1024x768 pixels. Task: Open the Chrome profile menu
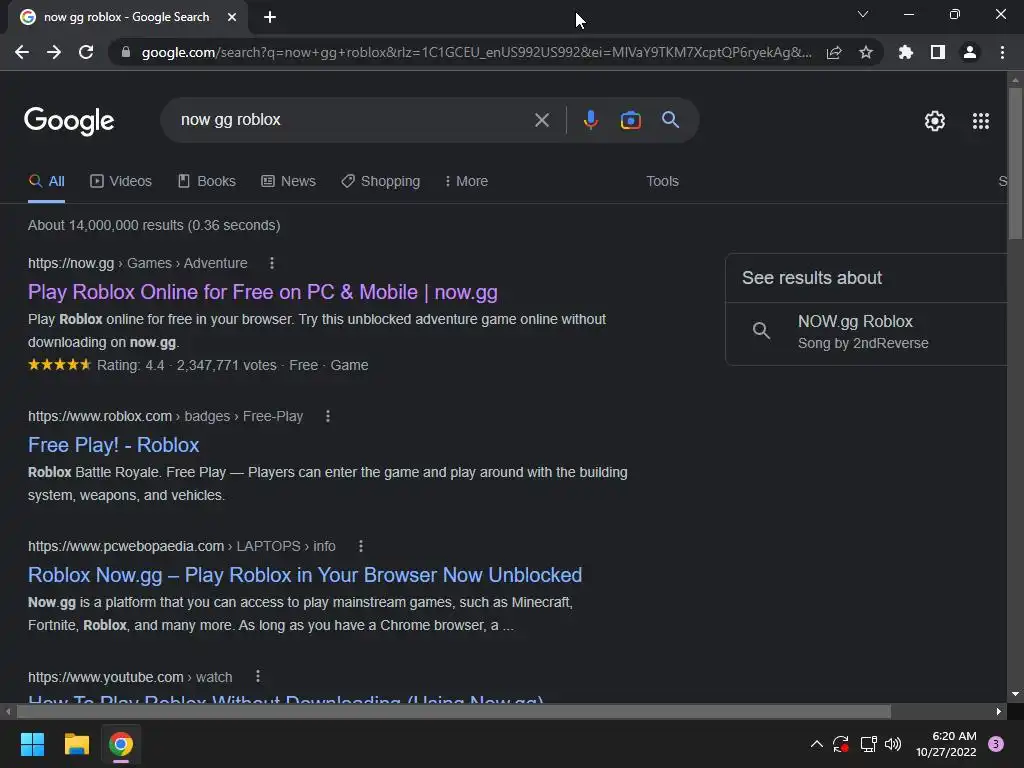coord(970,52)
